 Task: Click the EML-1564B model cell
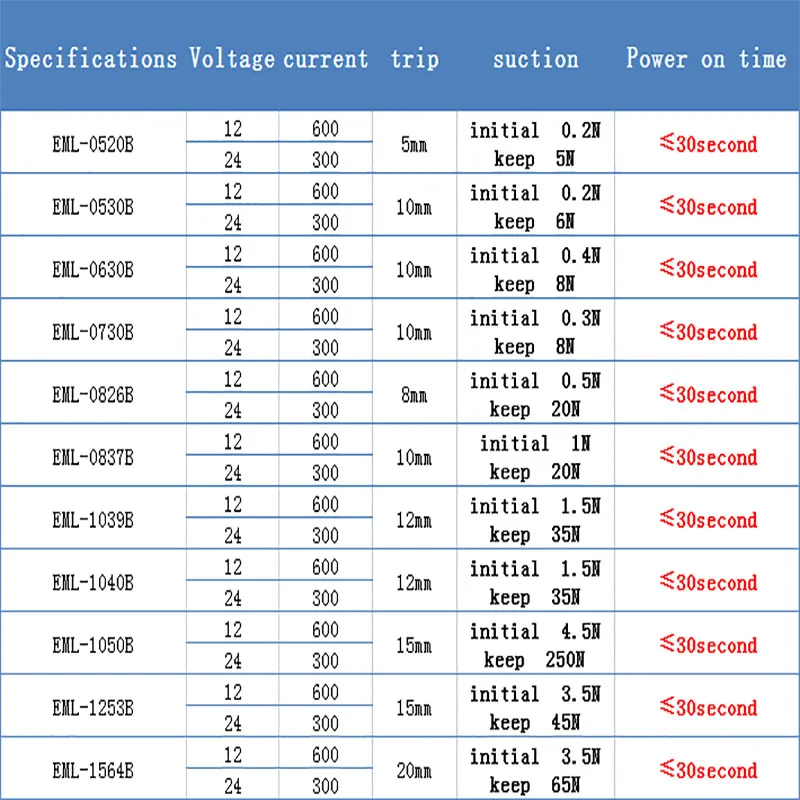click(x=93, y=771)
